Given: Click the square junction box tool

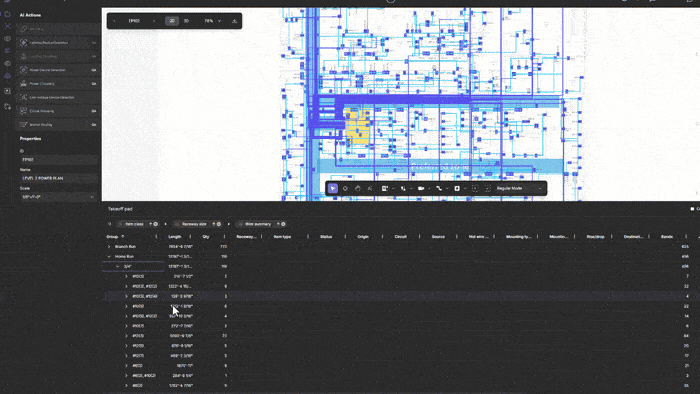Looking at the screenshot, I should point(457,189).
